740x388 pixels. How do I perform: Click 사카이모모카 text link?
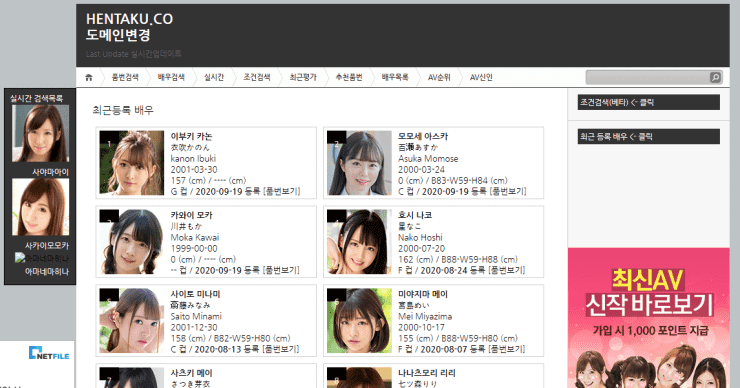point(47,246)
